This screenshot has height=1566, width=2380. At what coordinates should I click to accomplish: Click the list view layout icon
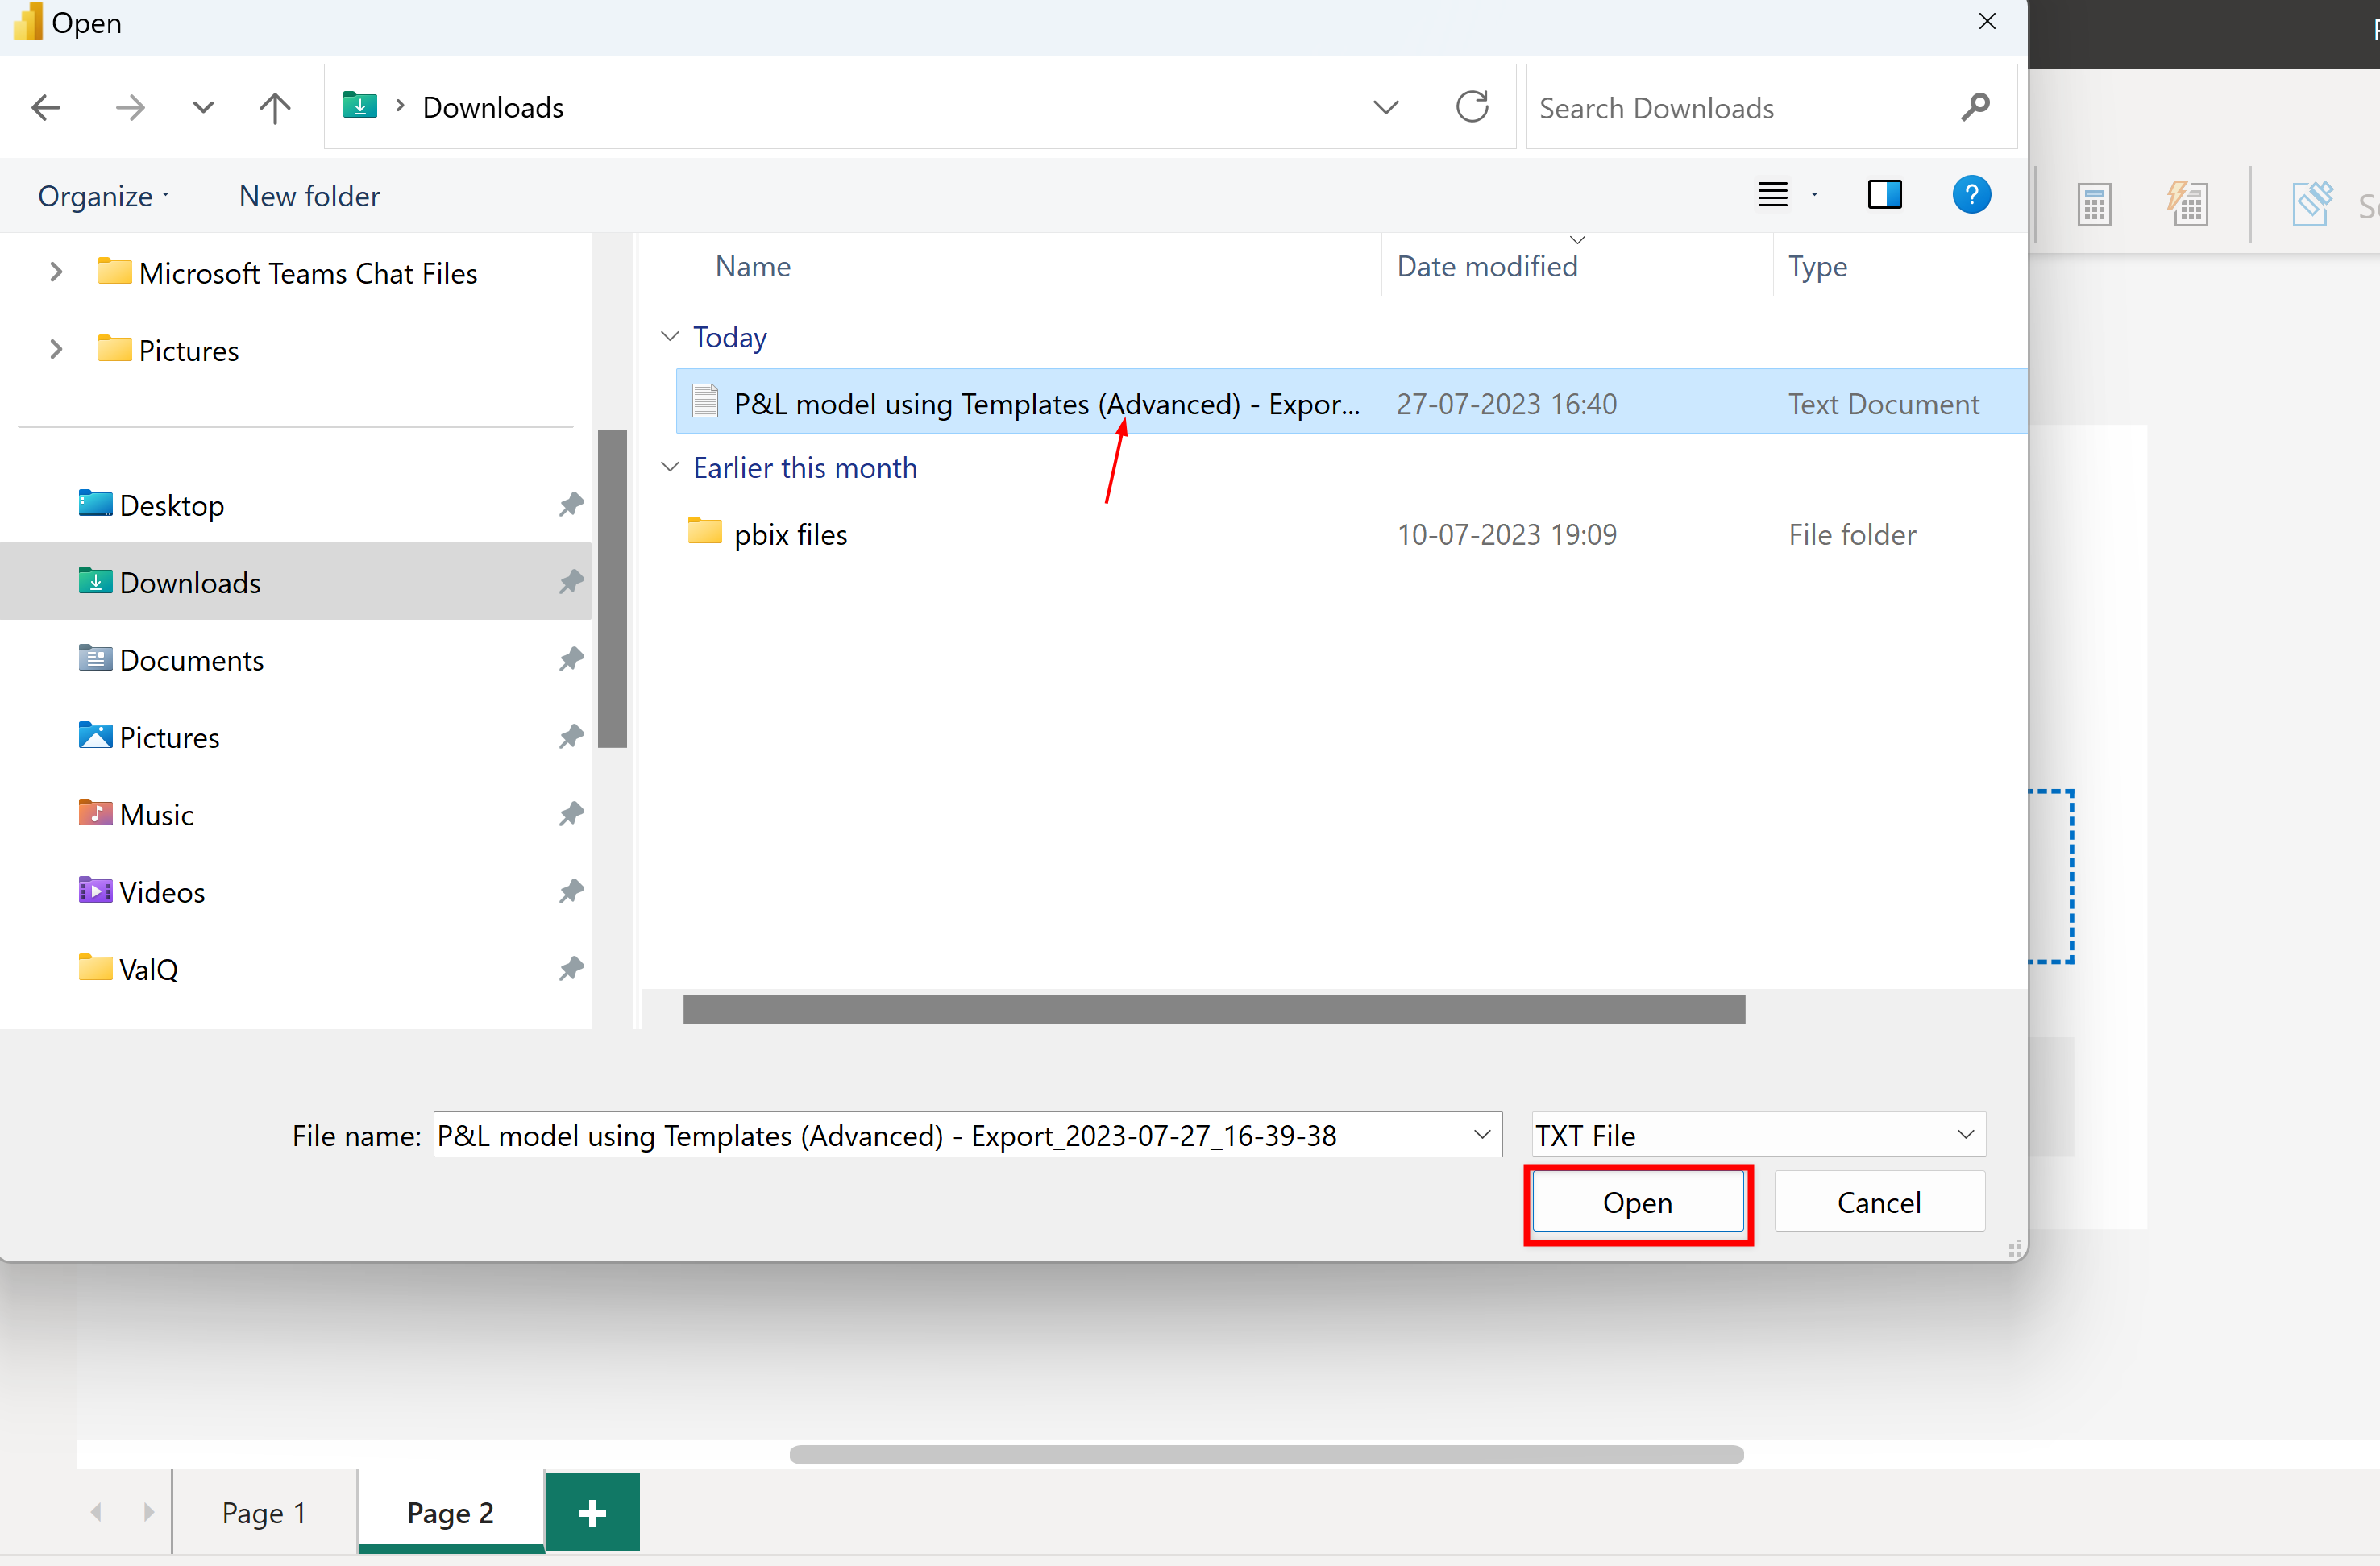pyautogui.click(x=1773, y=195)
